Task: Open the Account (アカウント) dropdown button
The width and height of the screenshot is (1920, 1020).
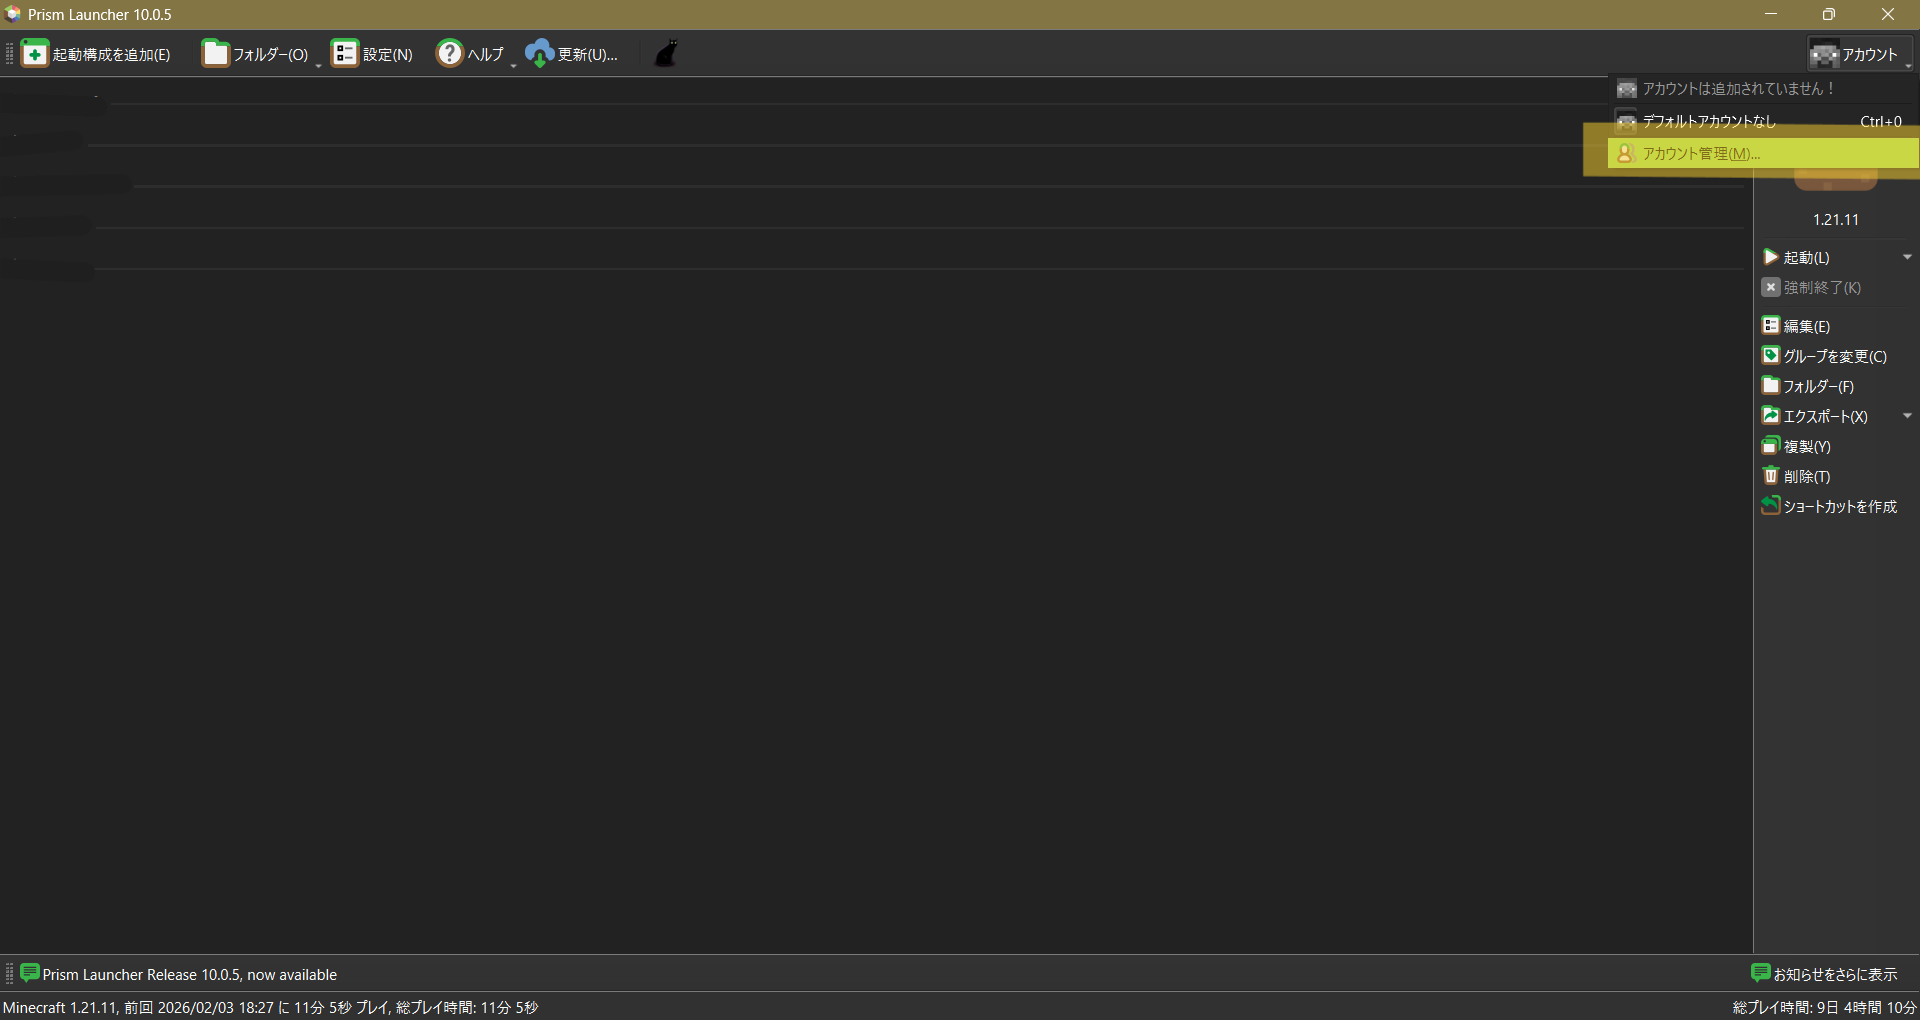Action: point(1859,54)
